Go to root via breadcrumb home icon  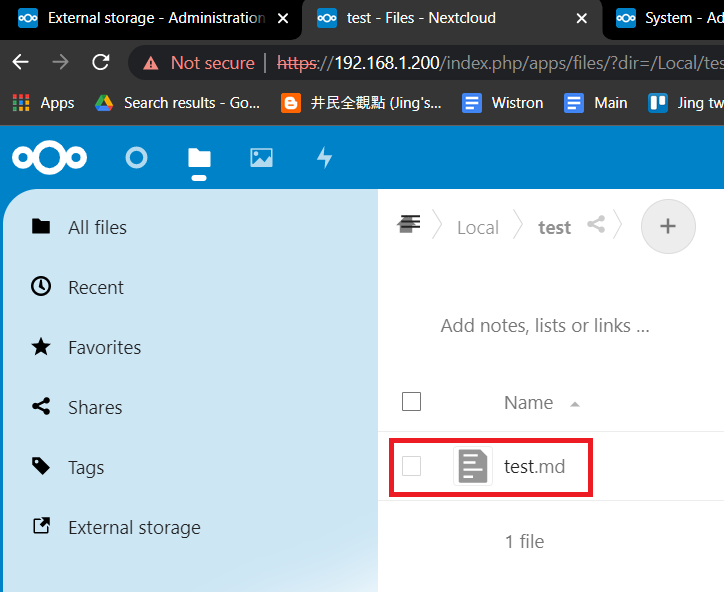(409, 224)
